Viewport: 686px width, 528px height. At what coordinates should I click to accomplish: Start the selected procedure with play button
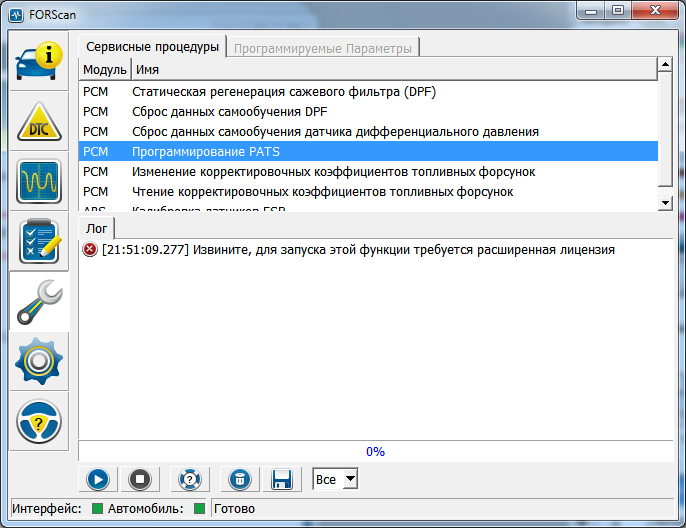coord(98,479)
